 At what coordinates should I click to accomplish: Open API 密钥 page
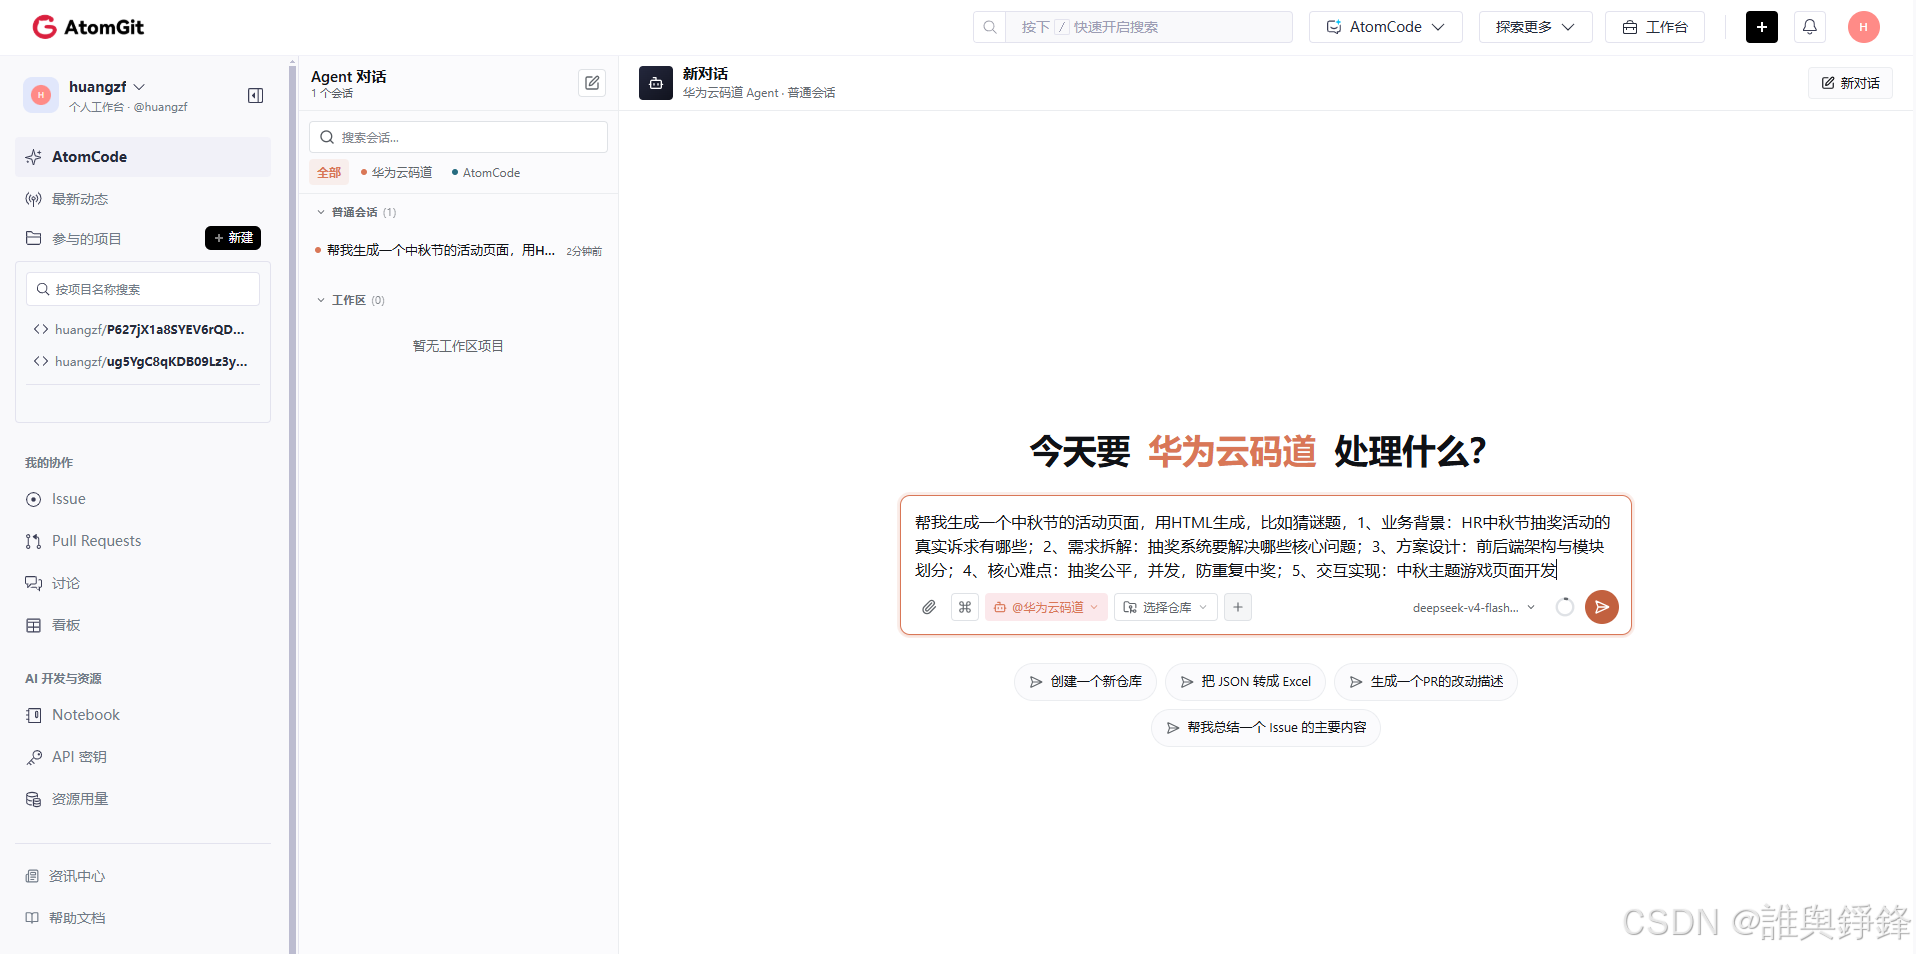click(x=143, y=757)
